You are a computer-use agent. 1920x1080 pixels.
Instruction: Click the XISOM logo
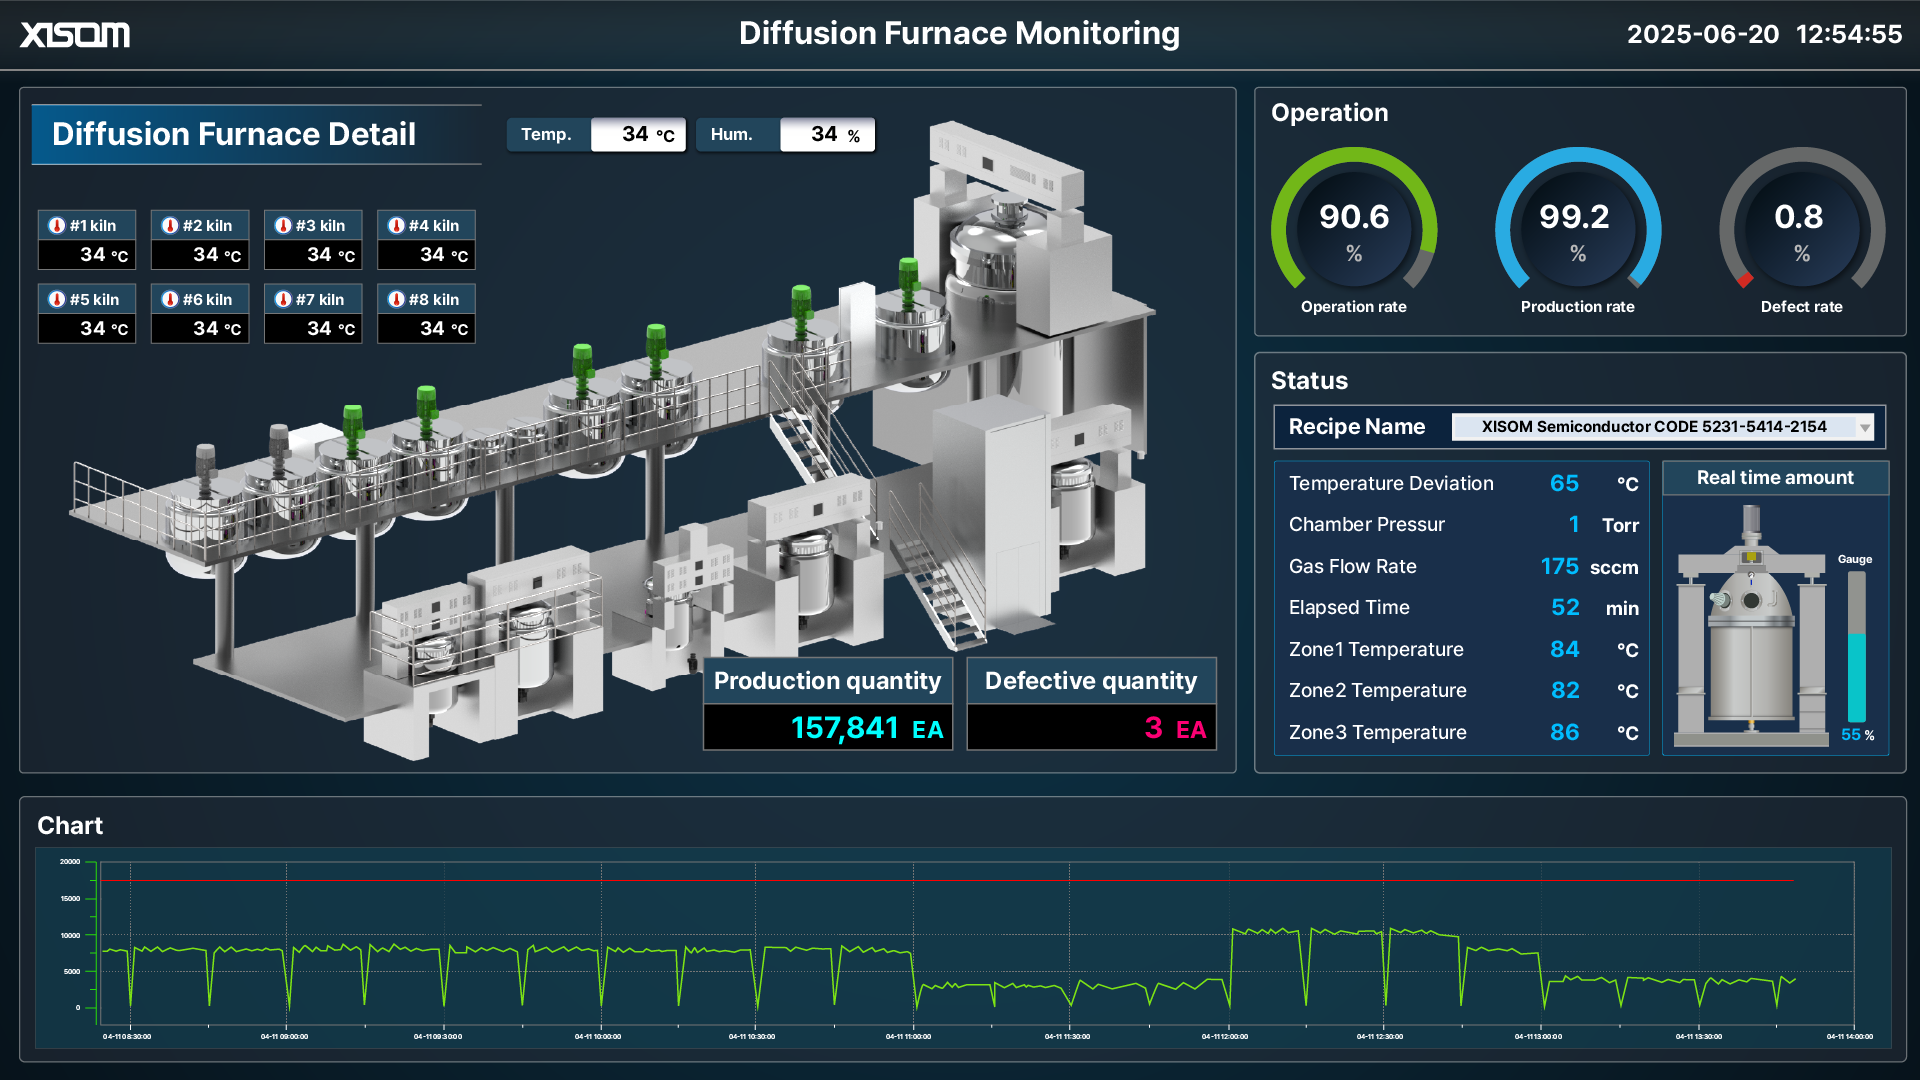coord(75,33)
